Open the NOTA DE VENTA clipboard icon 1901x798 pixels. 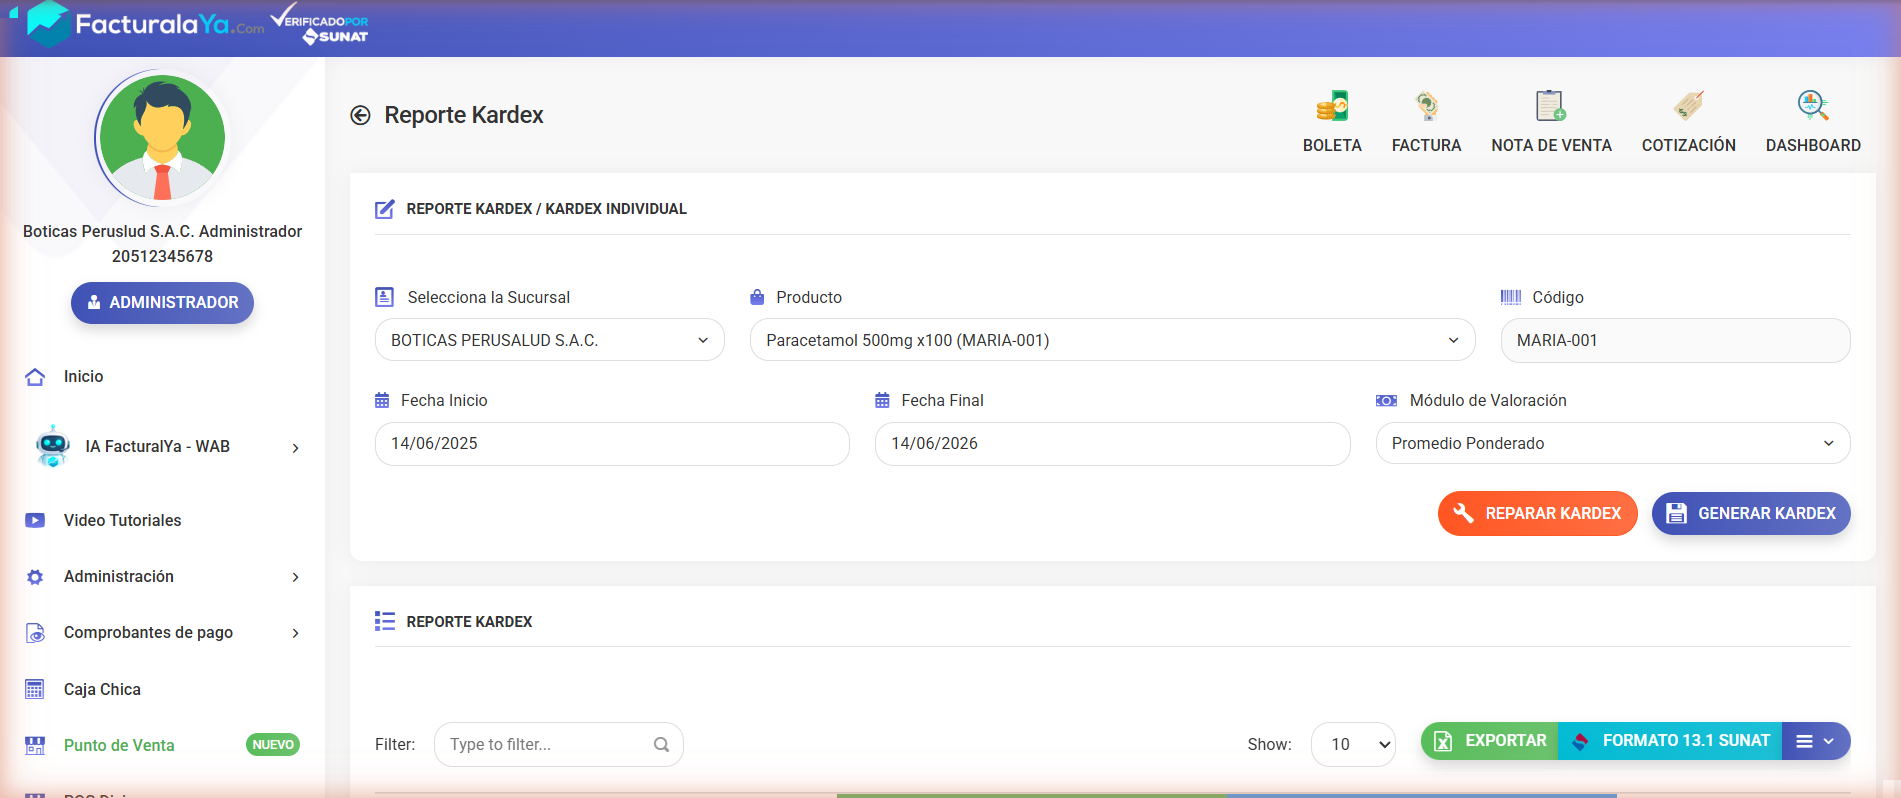1551,106
